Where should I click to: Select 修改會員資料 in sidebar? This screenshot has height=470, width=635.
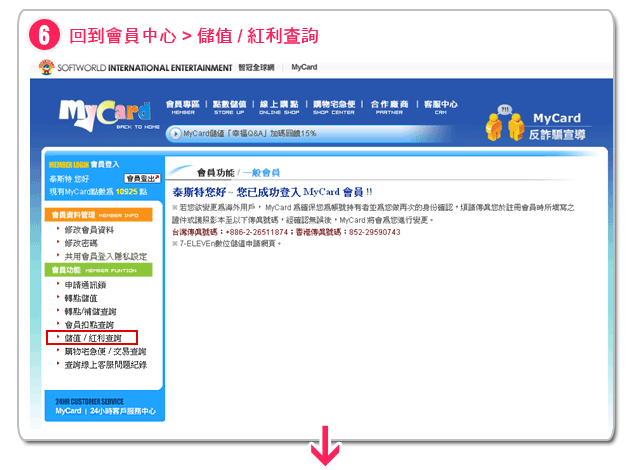point(89,230)
